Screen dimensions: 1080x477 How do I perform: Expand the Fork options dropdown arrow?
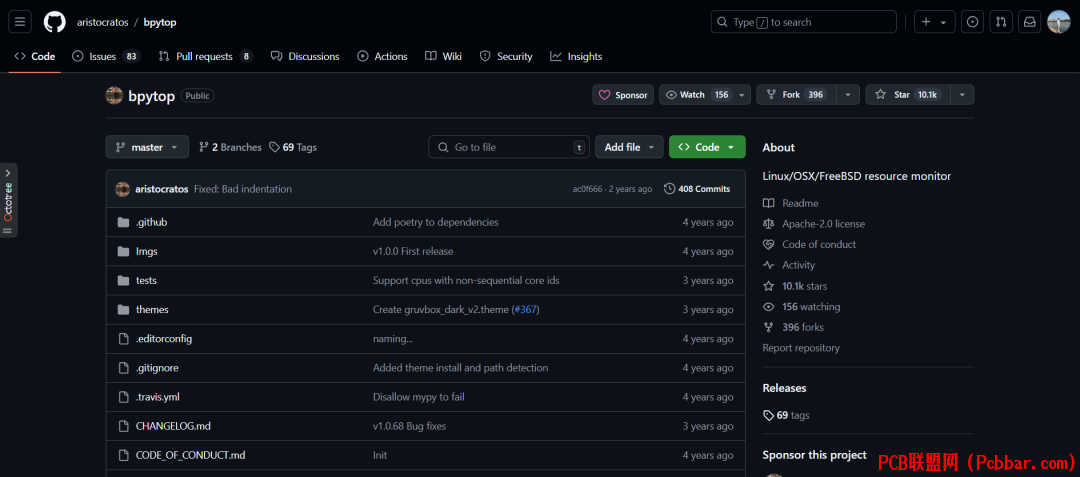point(848,95)
